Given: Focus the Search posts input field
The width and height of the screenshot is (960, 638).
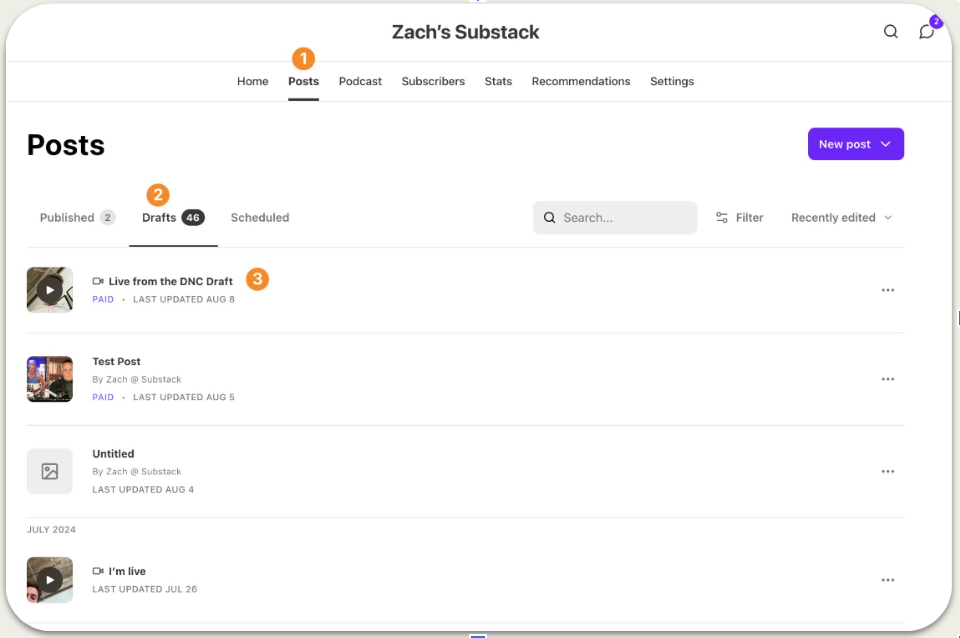Looking at the screenshot, I should click(x=615, y=217).
